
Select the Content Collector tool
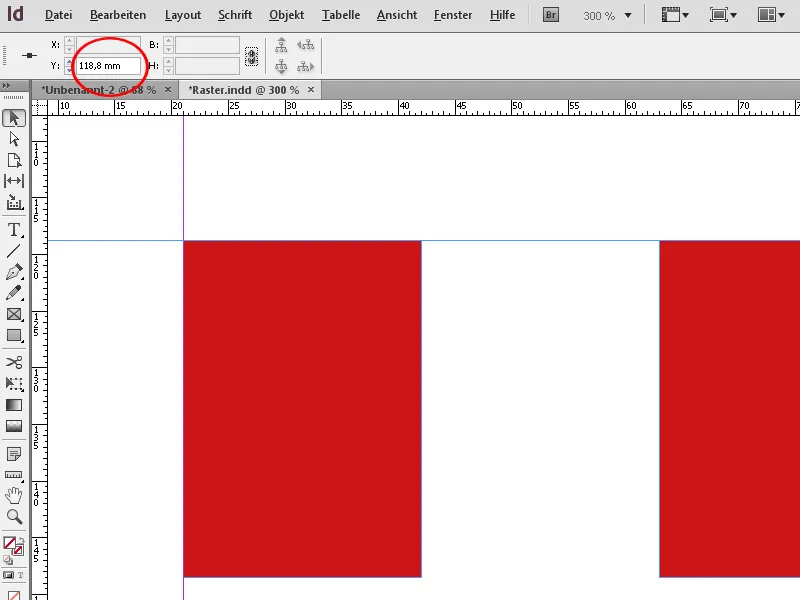tap(14, 203)
